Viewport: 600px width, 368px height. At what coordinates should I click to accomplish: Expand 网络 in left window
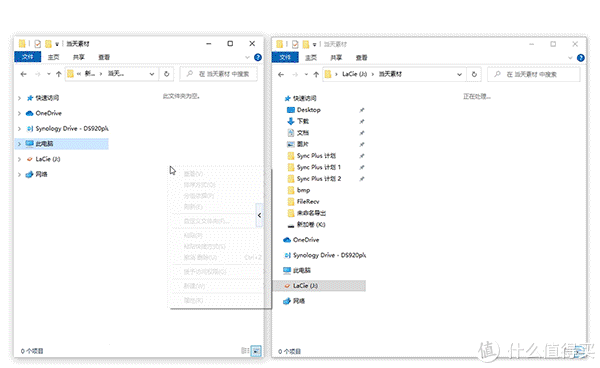20,174
